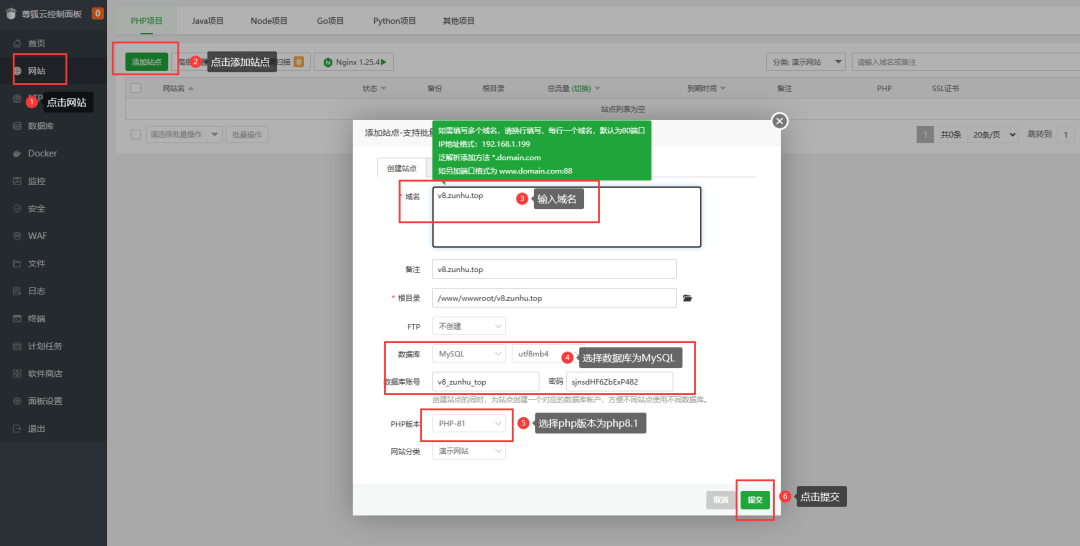
Task: Open the MySQL database type dropdown
Action: pos(468,354)
